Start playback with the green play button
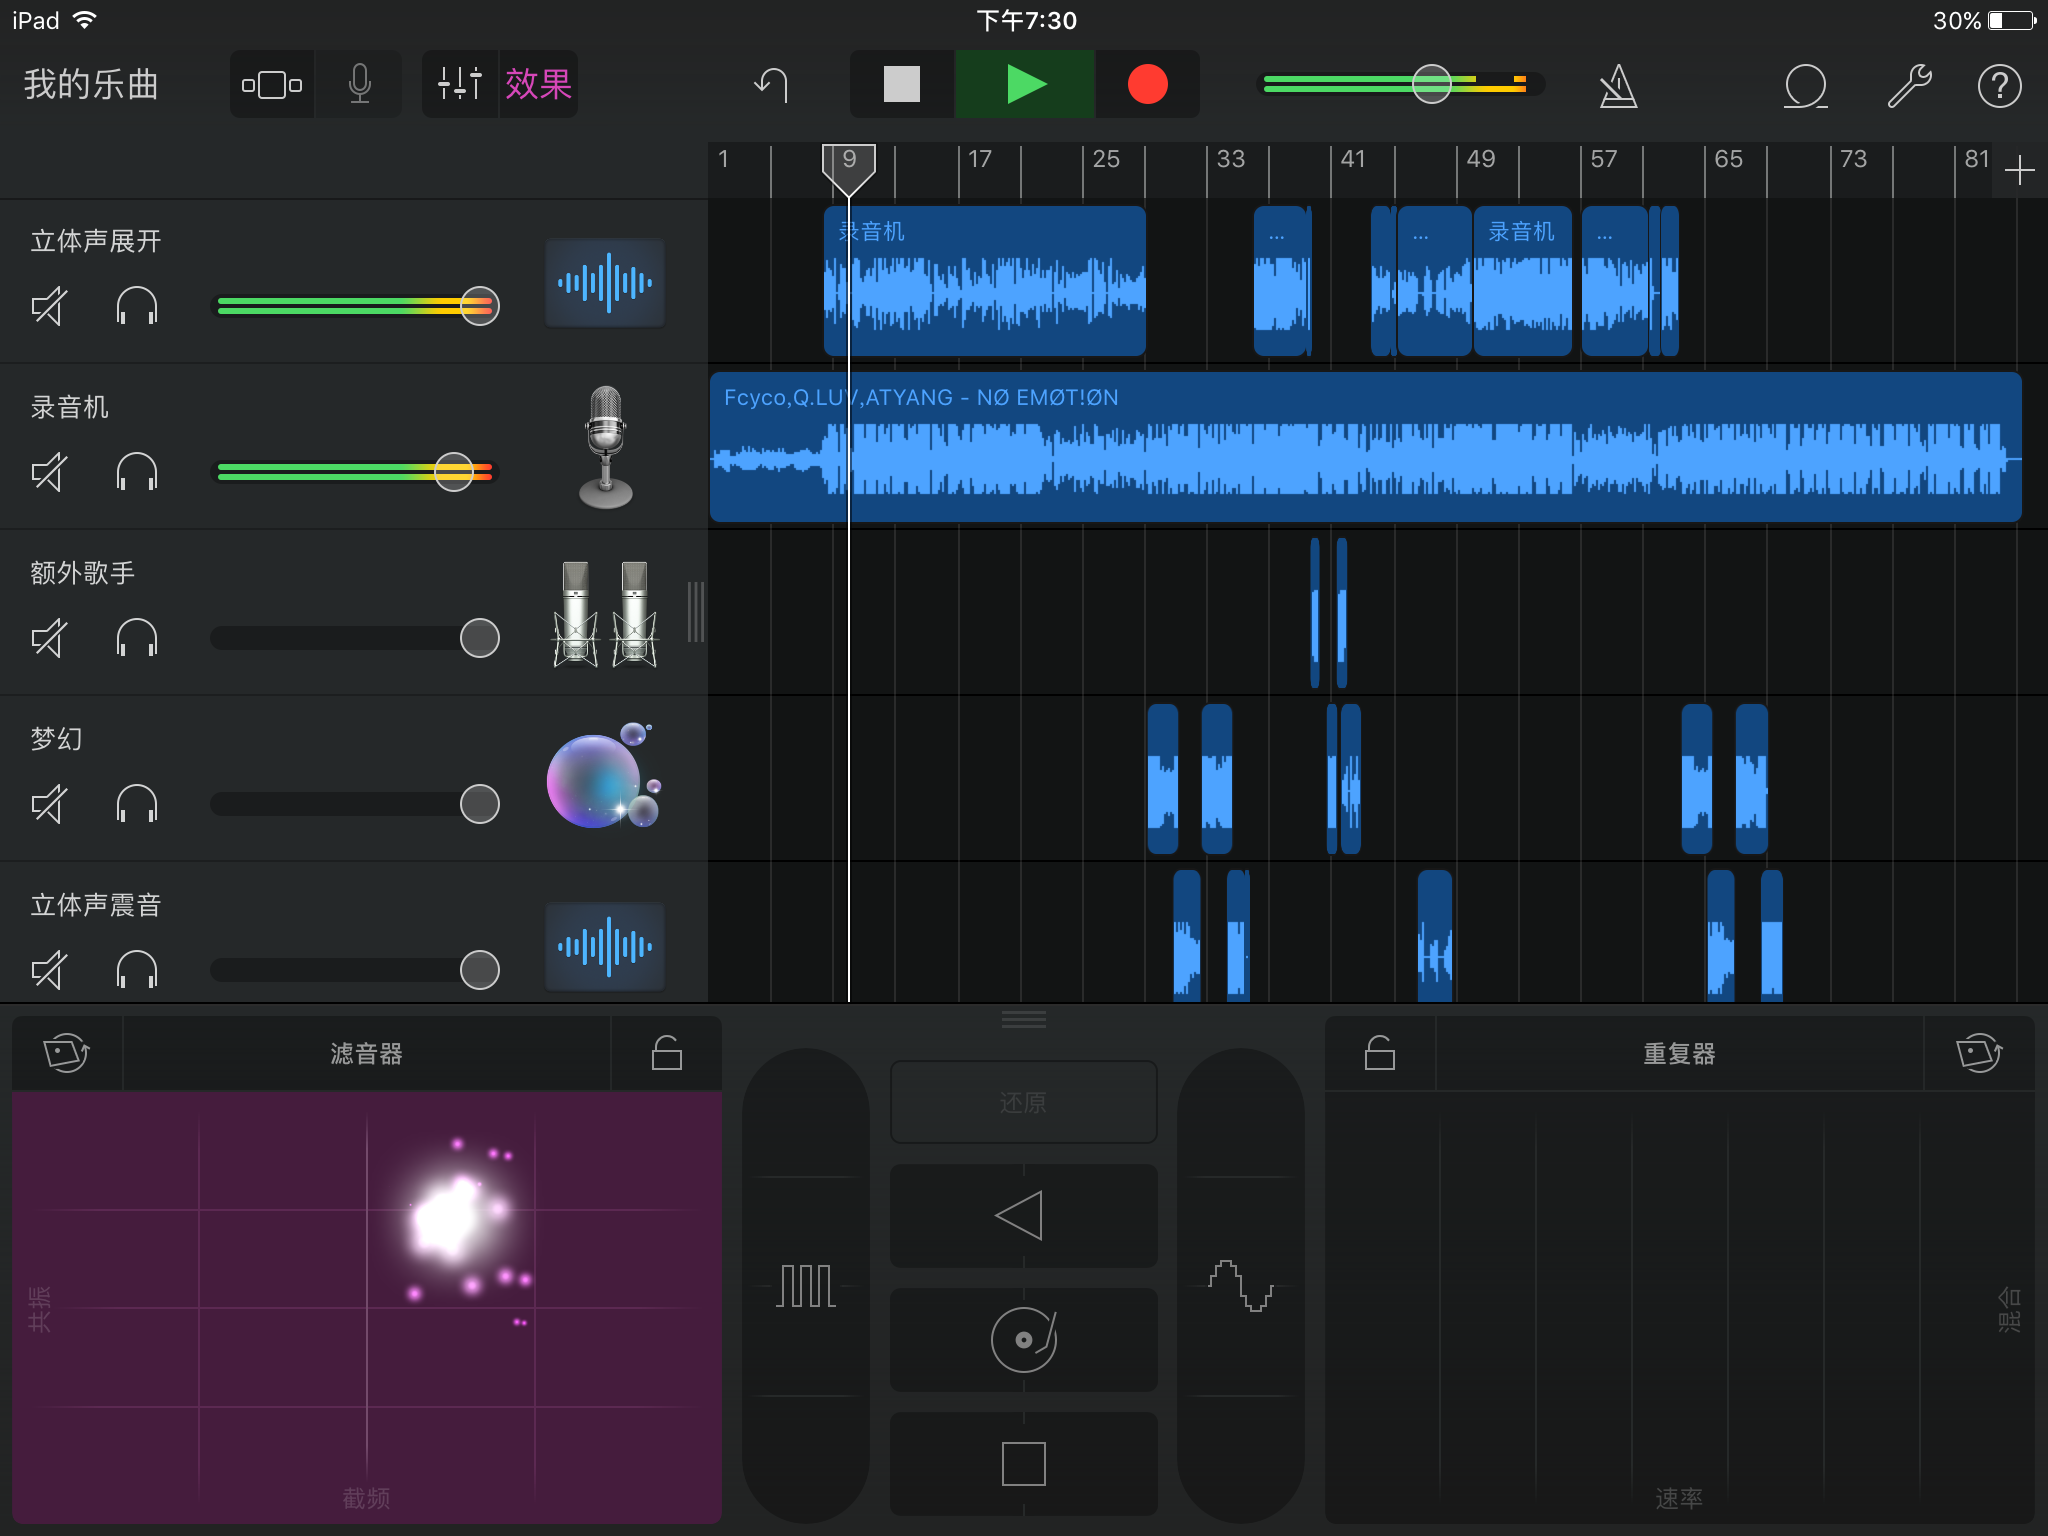 (1026, 85)
